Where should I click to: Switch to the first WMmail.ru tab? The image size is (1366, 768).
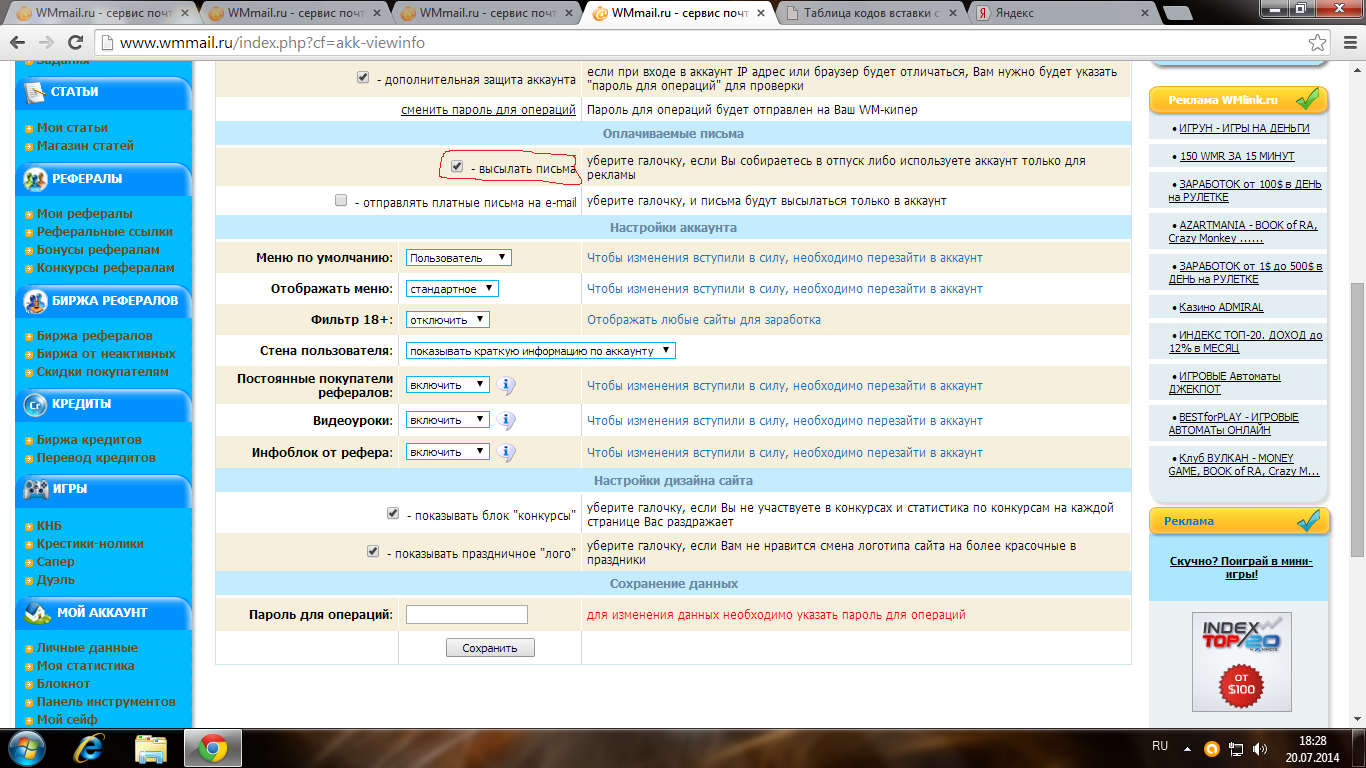click(96, 13)
